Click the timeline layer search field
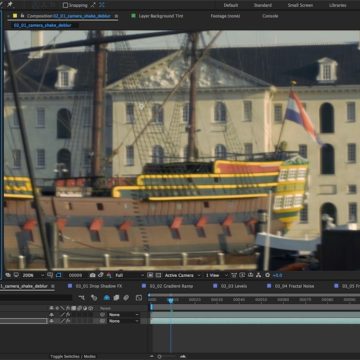 (36, 298)
